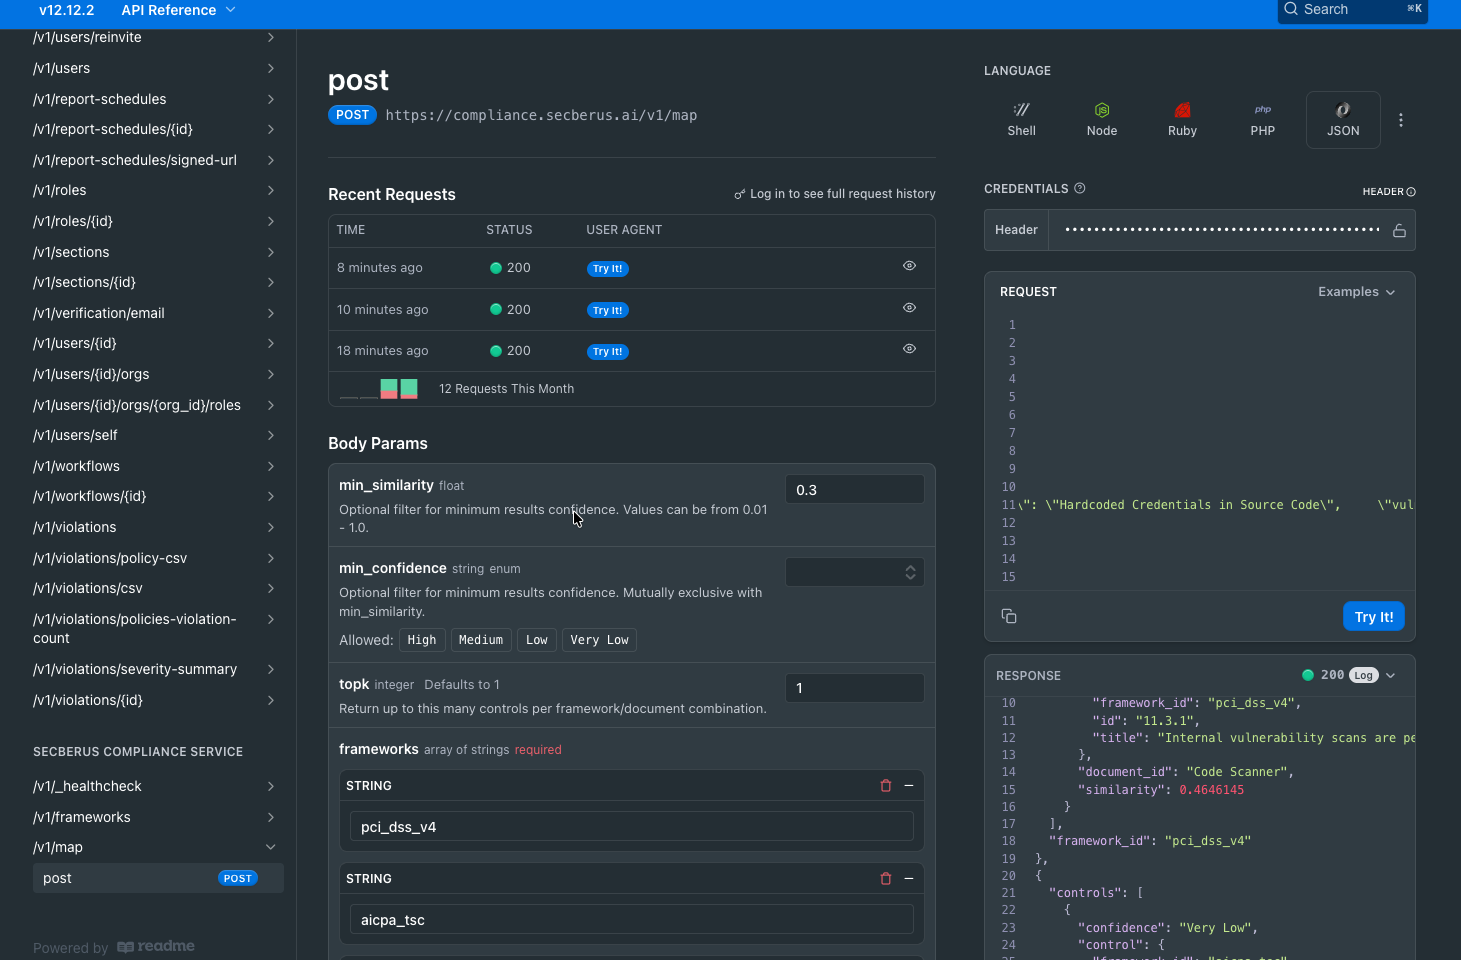The width and height of the screenshot is (1461, 960).
Task: Open the Examples dropdown in Request panel
Action: point(1356,291)
